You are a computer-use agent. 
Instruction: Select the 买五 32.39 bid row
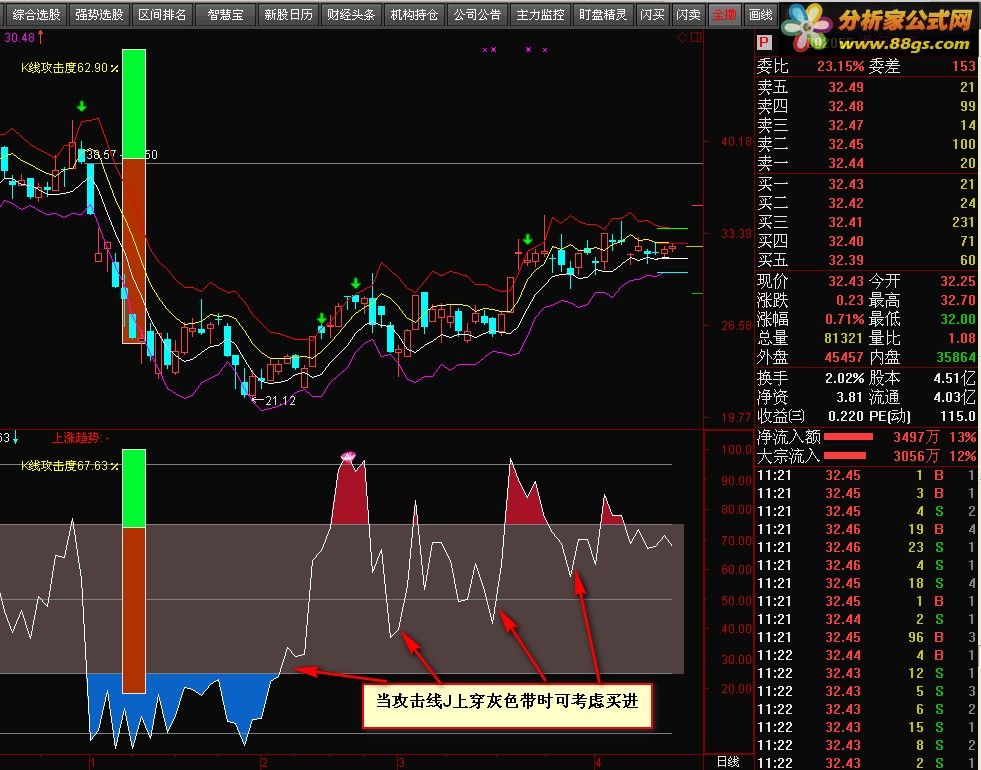click(x=867, y=260)
